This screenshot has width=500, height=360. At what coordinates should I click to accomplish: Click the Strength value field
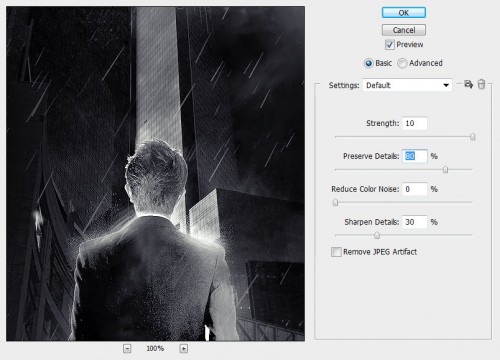click(x=415, y=123)
